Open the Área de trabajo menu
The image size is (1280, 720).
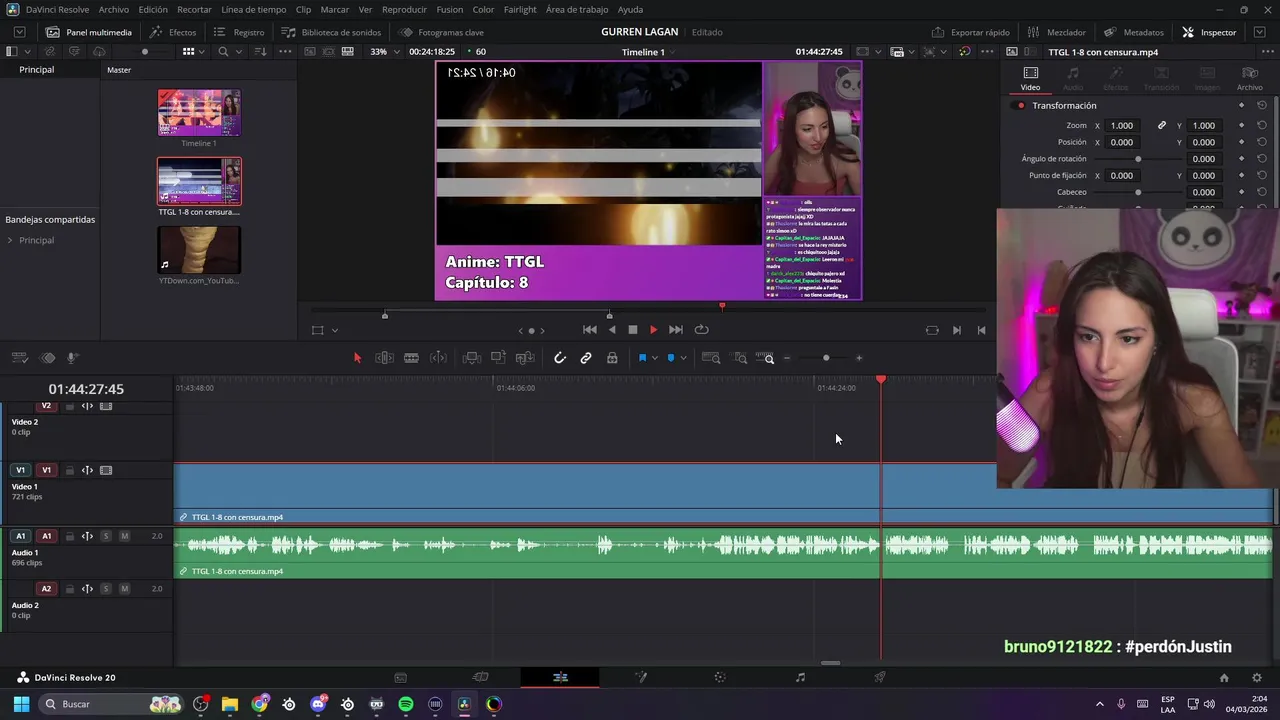click(577, 9)
